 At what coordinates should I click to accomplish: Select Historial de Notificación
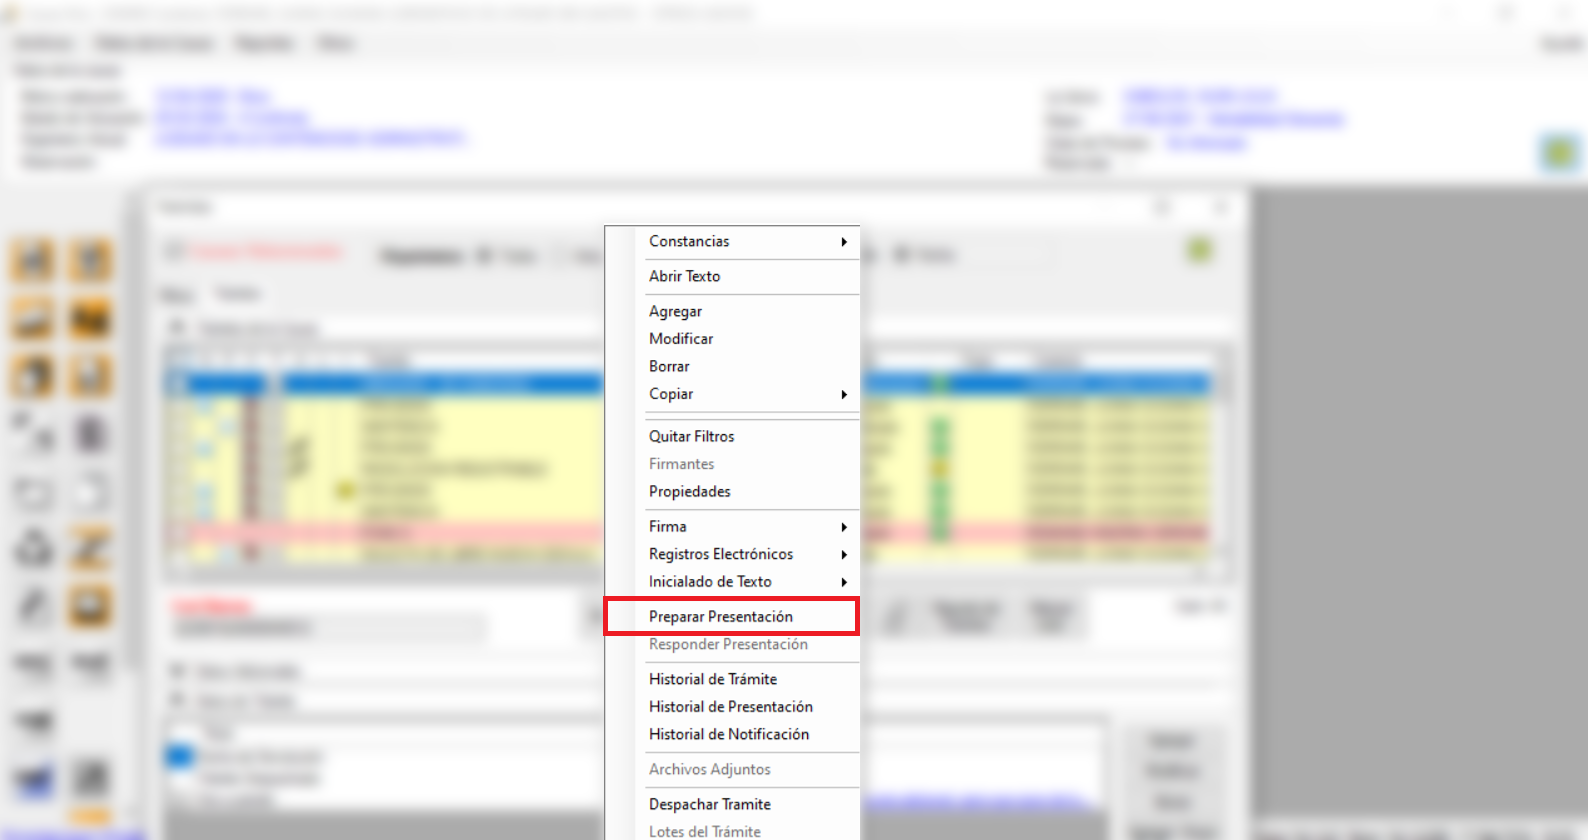pos(728,734)
